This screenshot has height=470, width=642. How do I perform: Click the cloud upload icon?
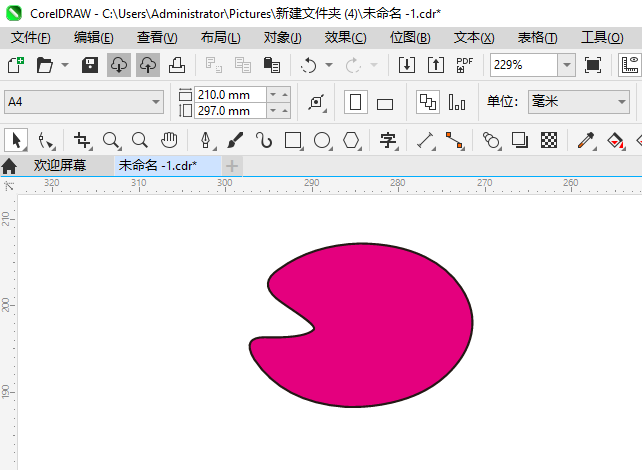pyautogui.click(x=148, y=65)
